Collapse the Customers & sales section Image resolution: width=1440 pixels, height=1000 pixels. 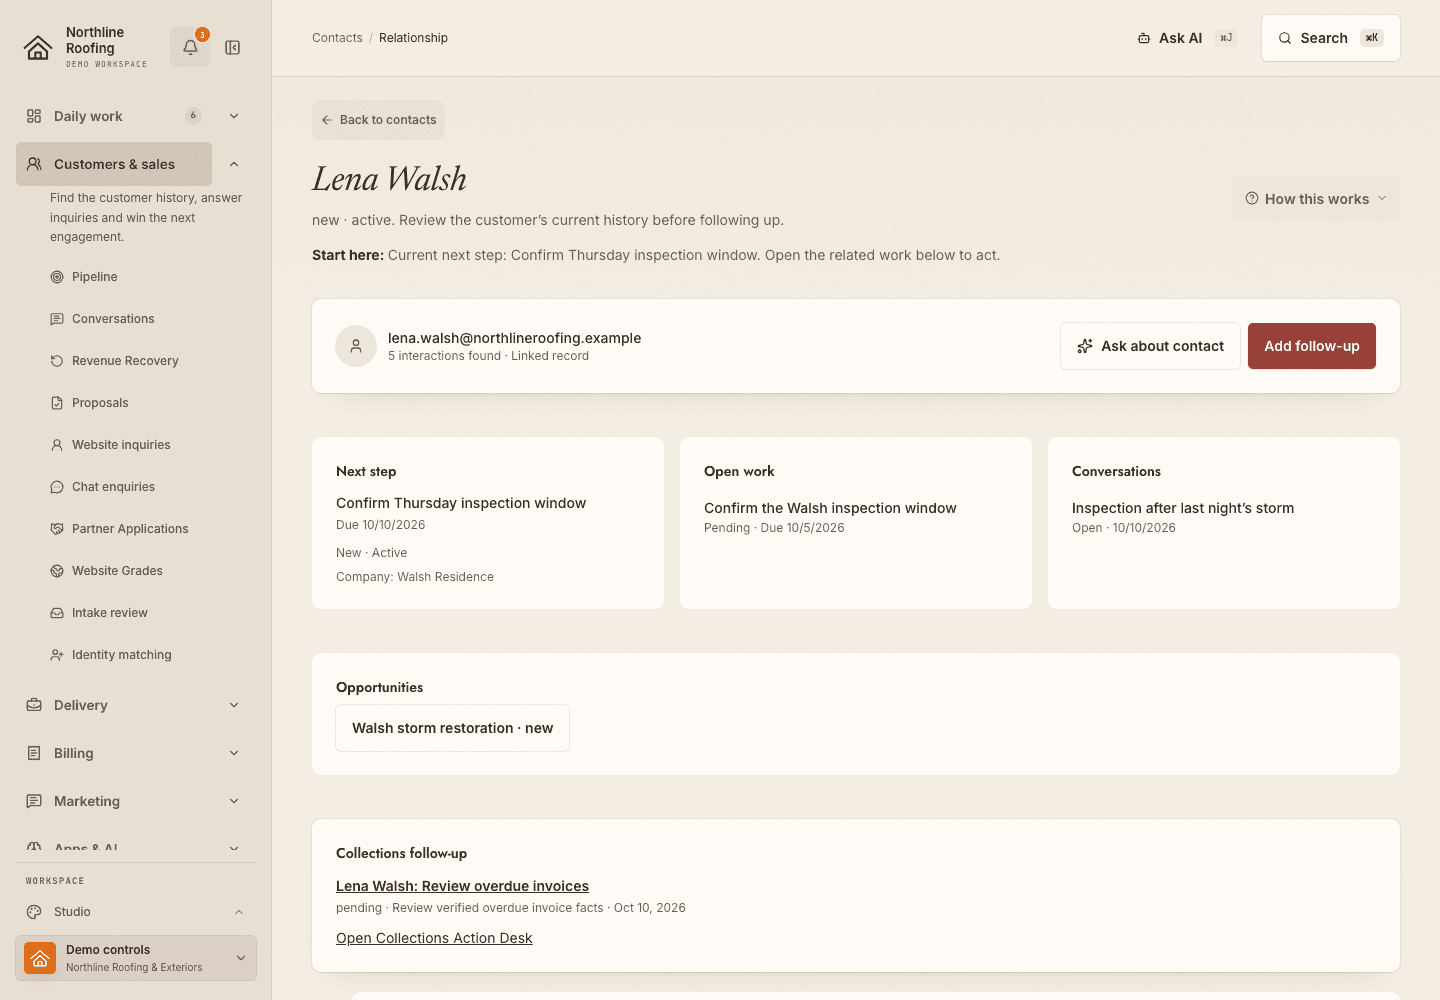(234, 164)
